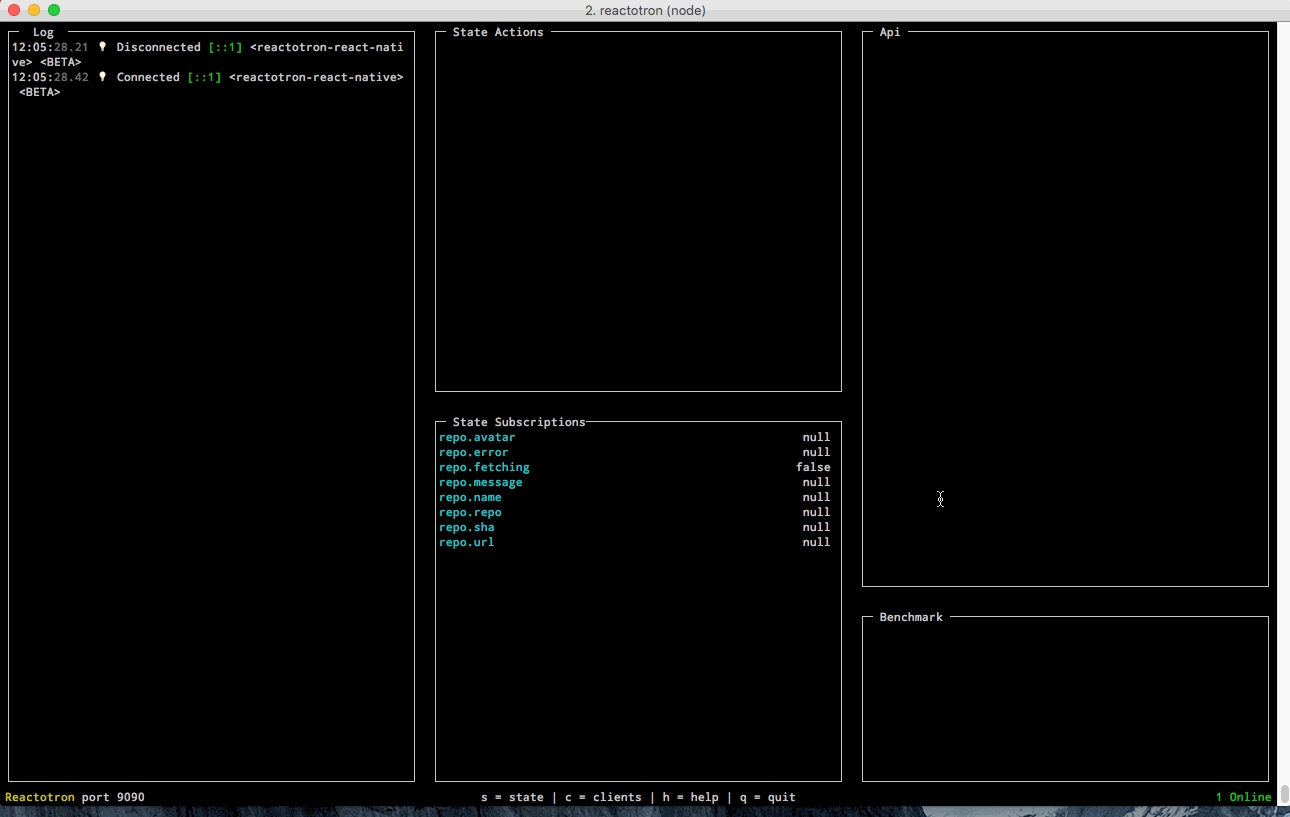The width and height of the screenshot is (1290, 817).
Task: Click the false value of repo.fetching
Action: click(x=813, y=467)
